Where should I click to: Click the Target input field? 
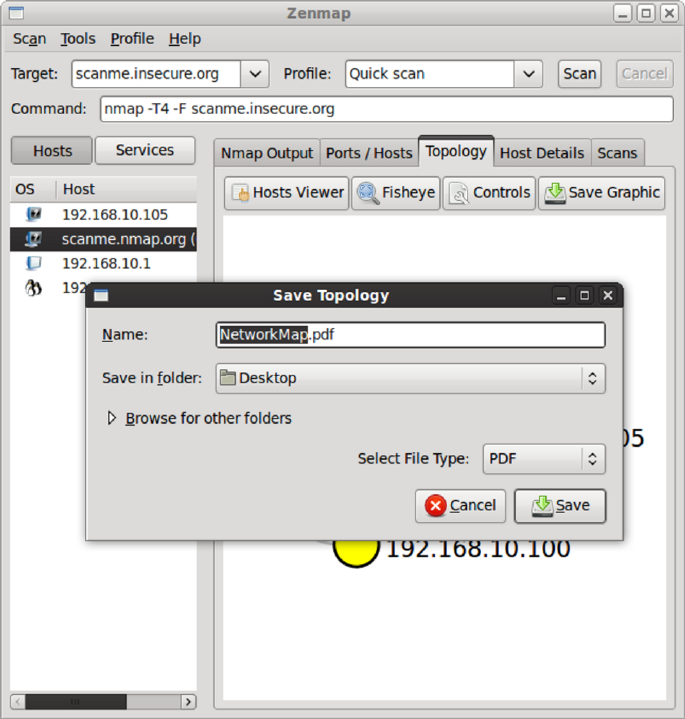pyautogui.click(x=156, y=74)
